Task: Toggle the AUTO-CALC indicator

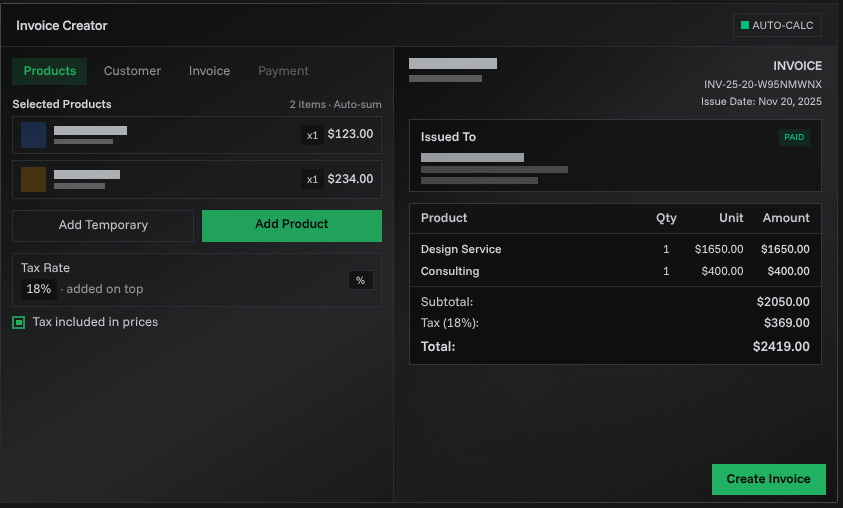Action: point(777,25)
